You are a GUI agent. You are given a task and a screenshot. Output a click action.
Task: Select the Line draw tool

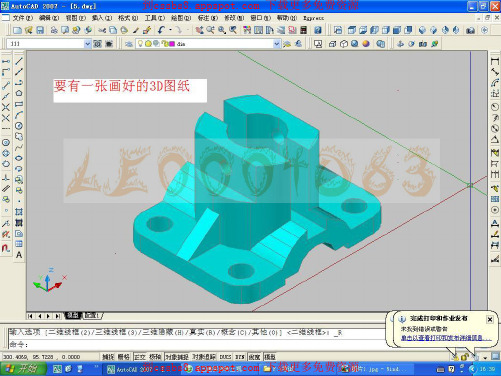click(19, 61)
